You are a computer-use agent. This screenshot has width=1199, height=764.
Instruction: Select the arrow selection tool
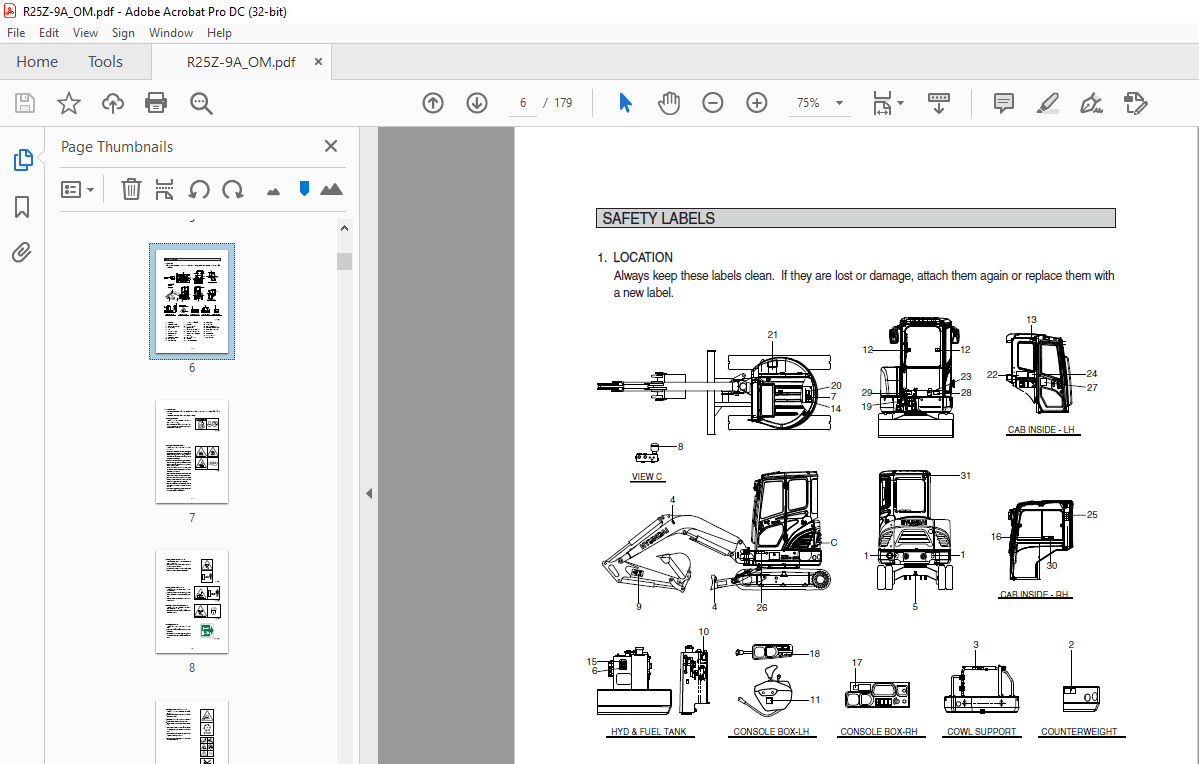[x=625, y=102]
